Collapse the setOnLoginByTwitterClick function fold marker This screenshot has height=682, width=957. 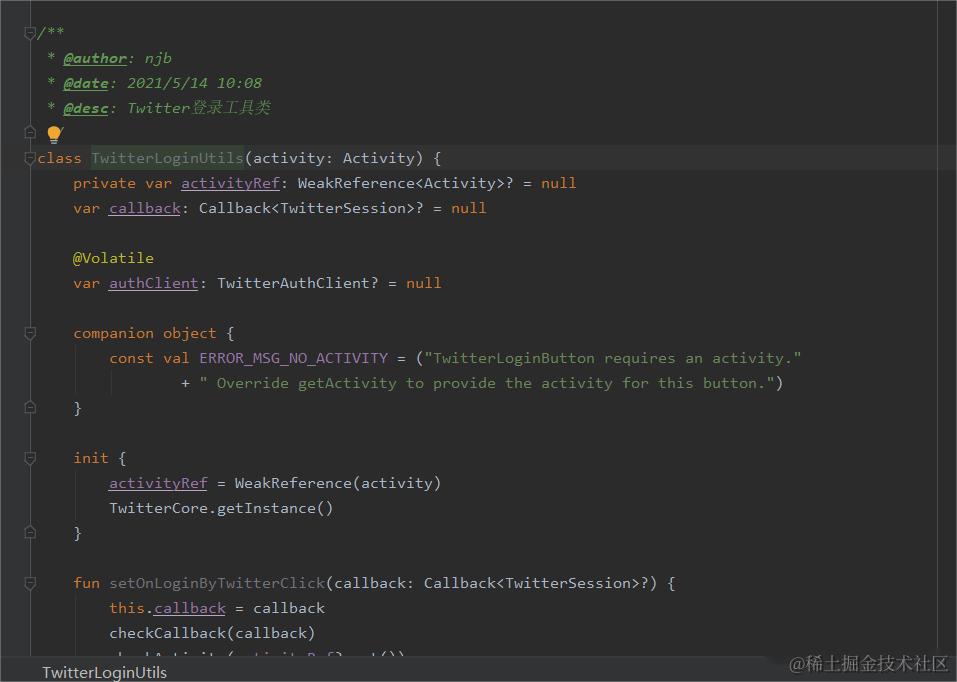pyautogui.click(x=29, y=583)
